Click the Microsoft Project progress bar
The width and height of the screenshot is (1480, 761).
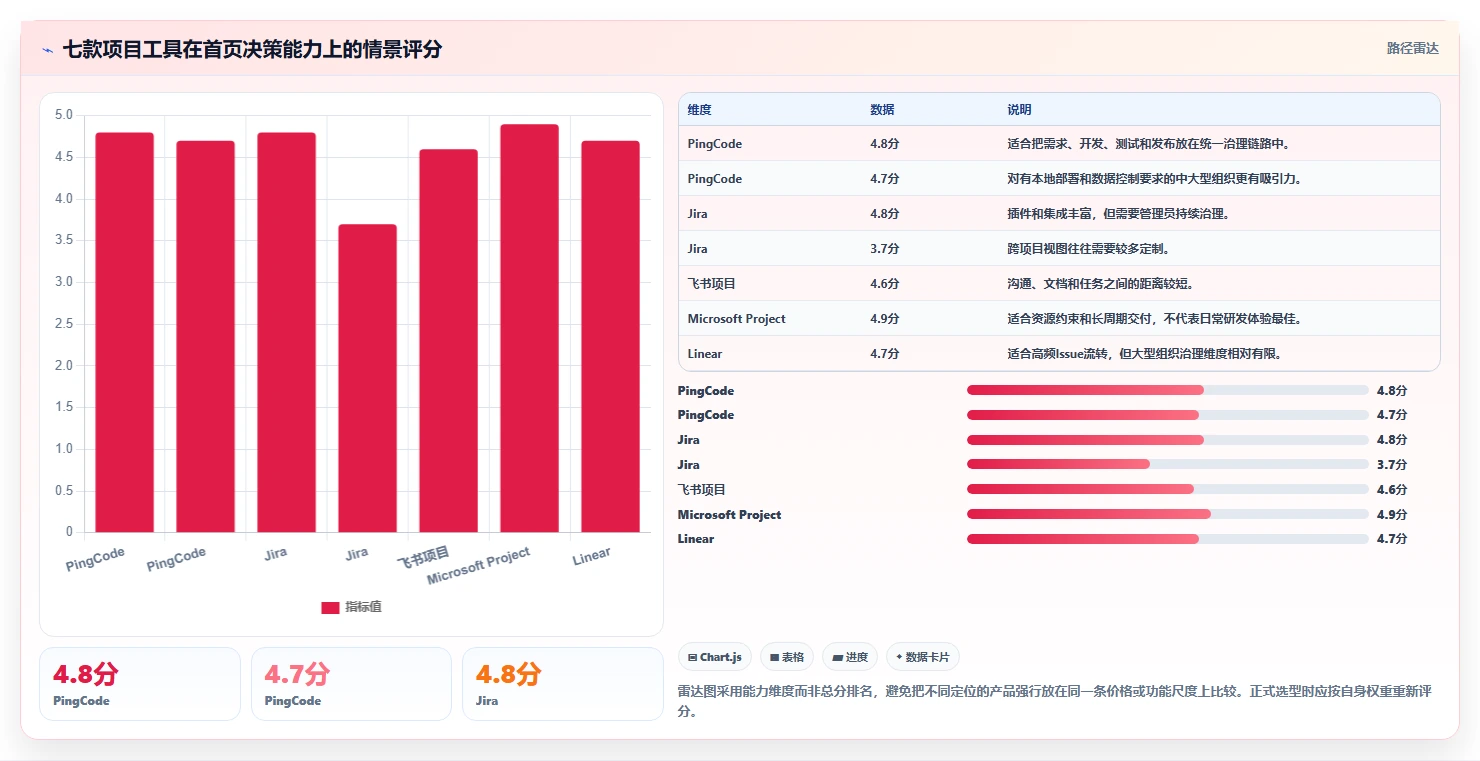(x=1167, y=514)
